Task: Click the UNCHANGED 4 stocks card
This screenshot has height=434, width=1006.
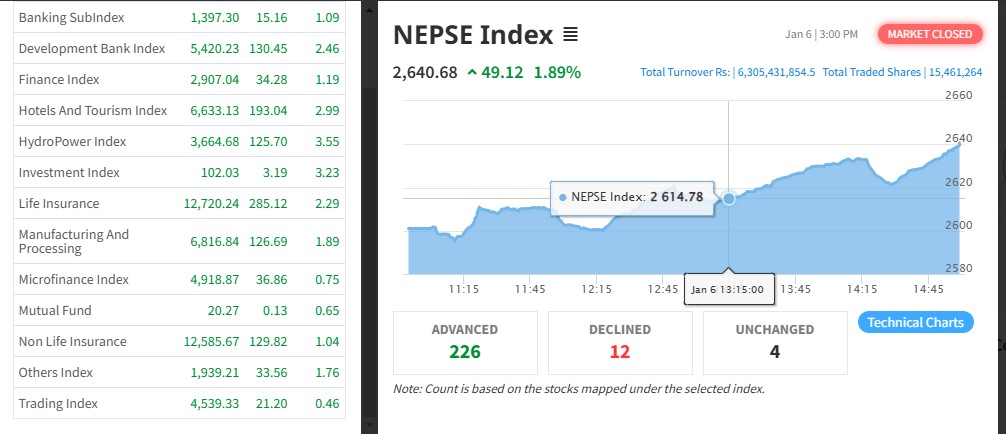Action: 775,341
